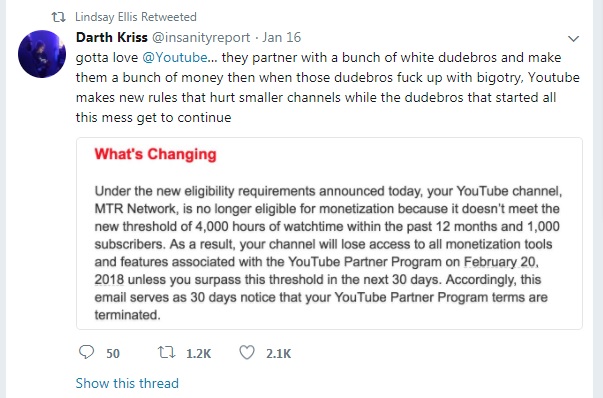Screen dimensions: 603x398
Task: Click the reply speech bubble icon
Action: 86,352
